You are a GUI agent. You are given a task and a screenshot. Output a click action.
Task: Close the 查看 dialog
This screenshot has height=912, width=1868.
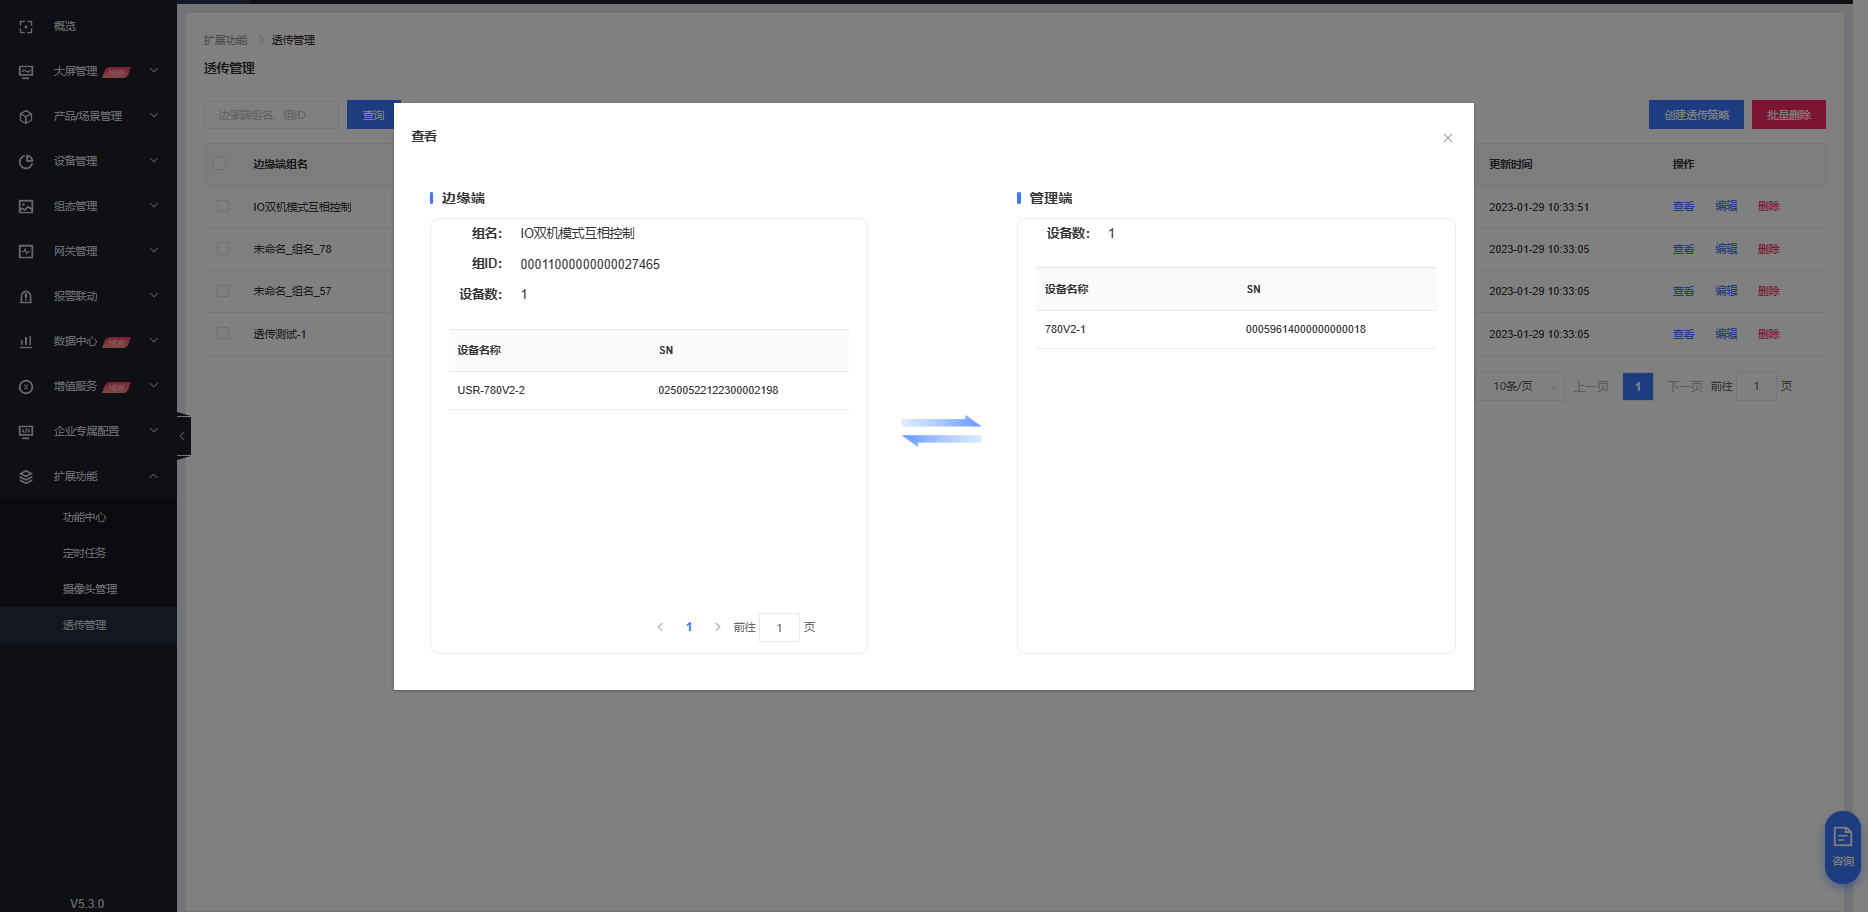pos(1447,138)
